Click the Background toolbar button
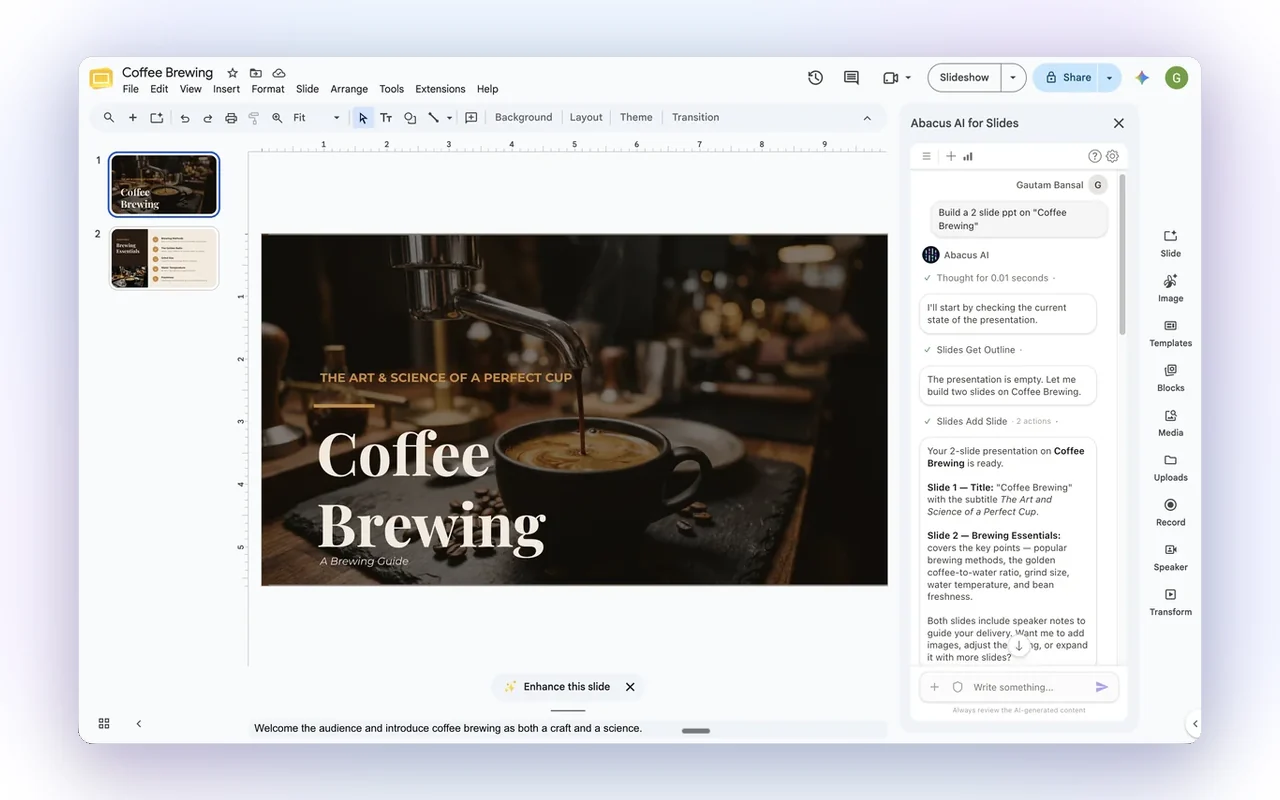The width and height of the screenshot is (1280, 800). point(523,118)
